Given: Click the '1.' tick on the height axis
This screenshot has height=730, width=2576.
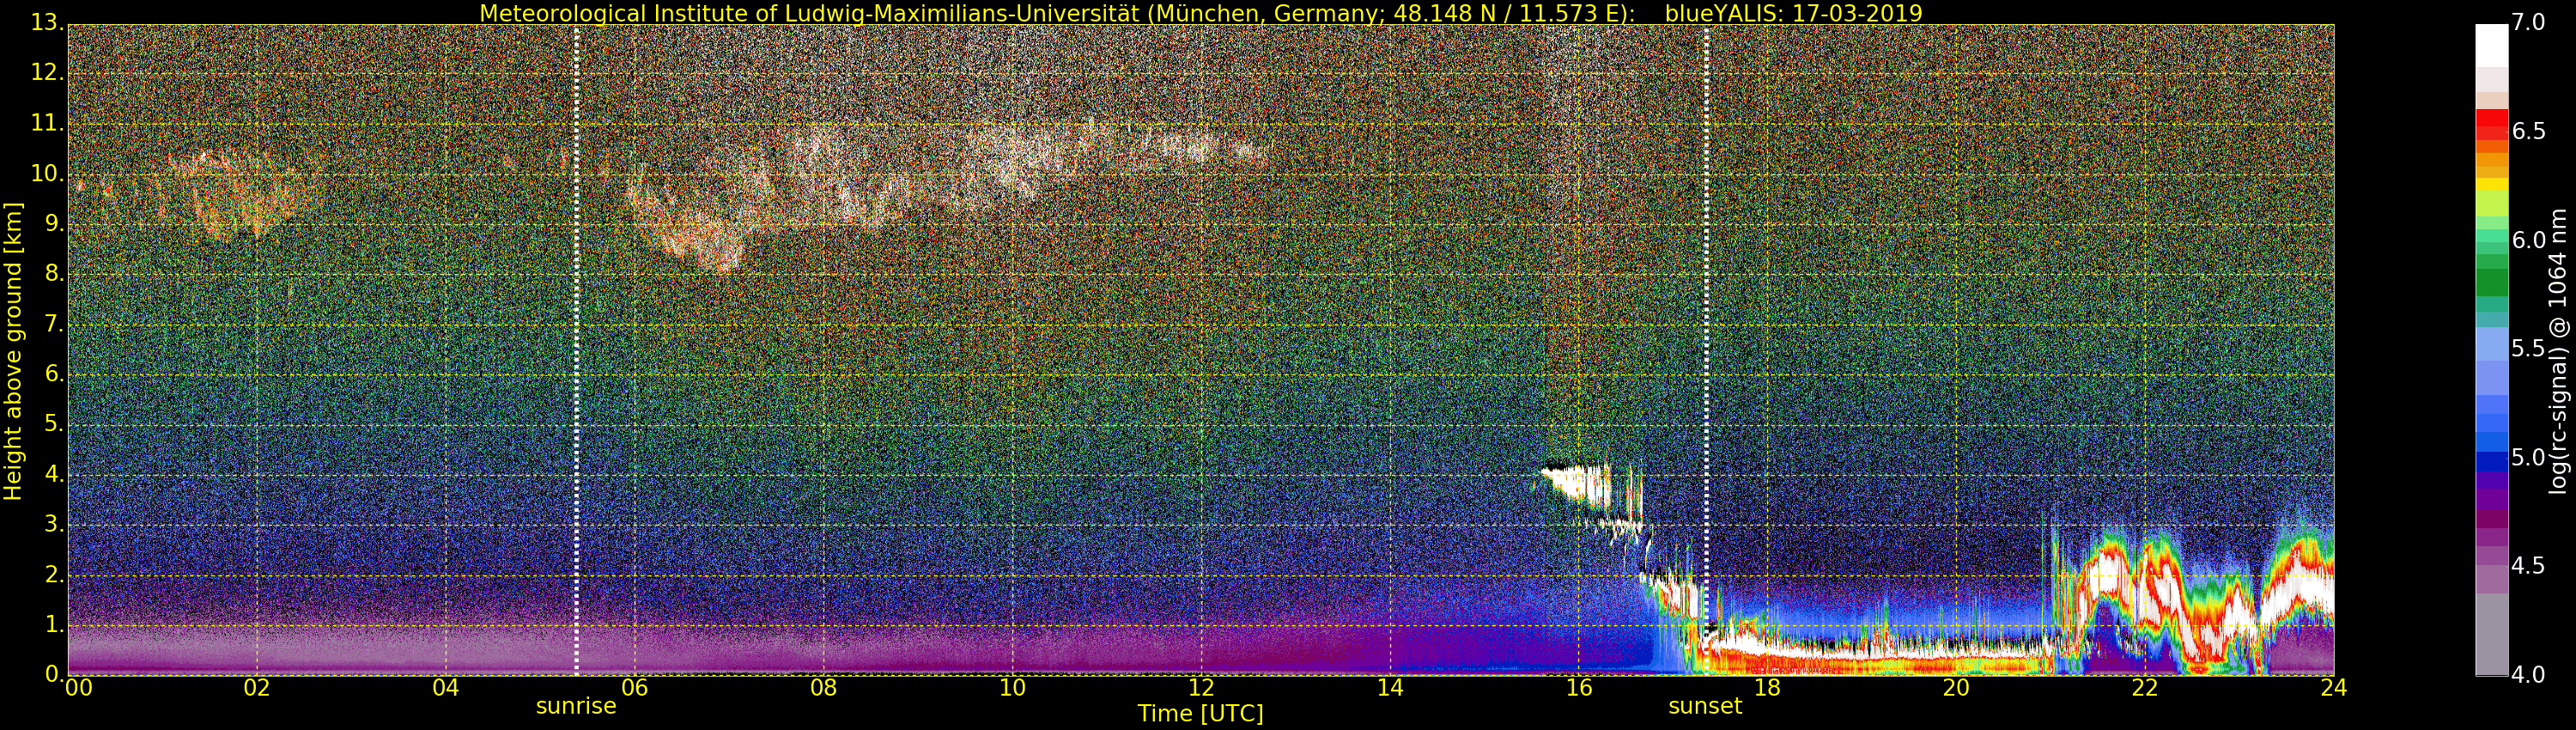Looking at the screenshot, I should coord(54,624).
